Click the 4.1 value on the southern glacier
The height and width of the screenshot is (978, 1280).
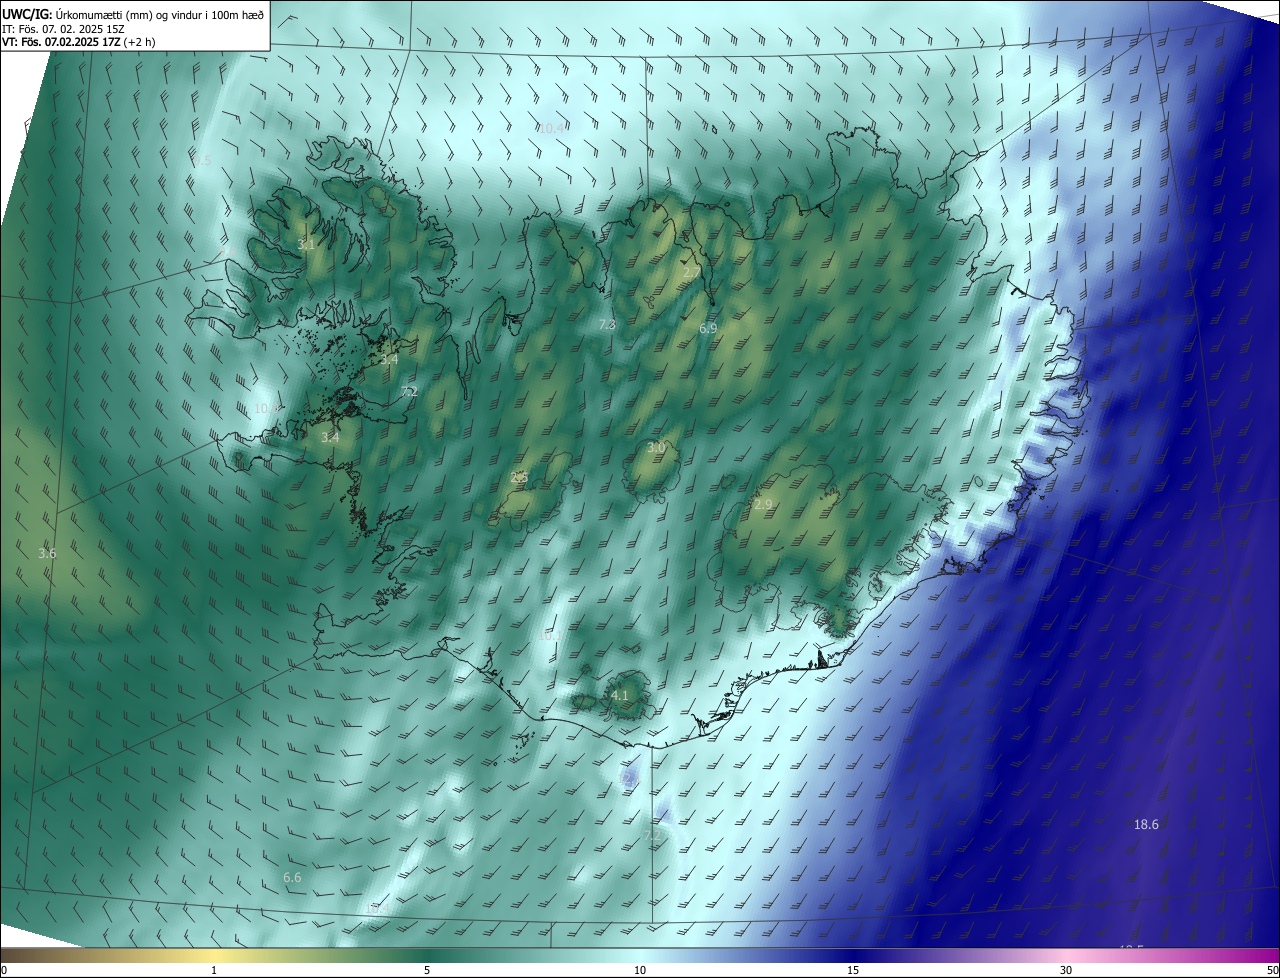tap(619, 695)
